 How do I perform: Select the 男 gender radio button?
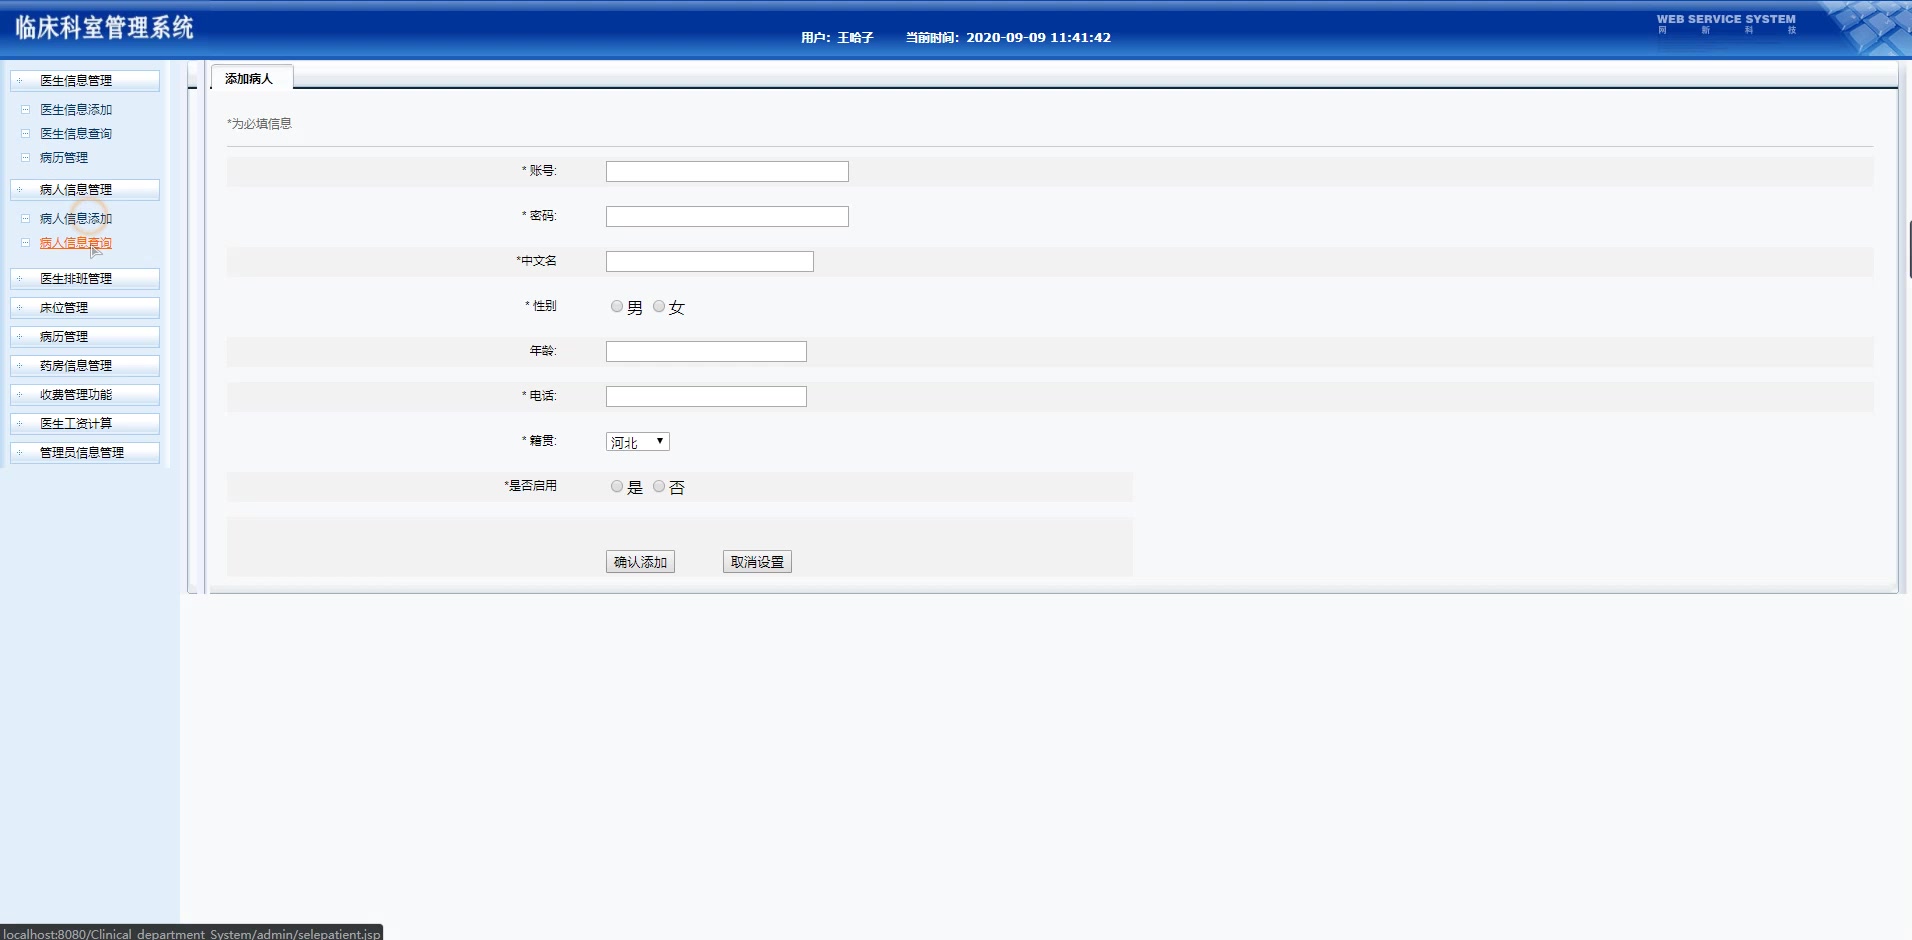(616, 306)
